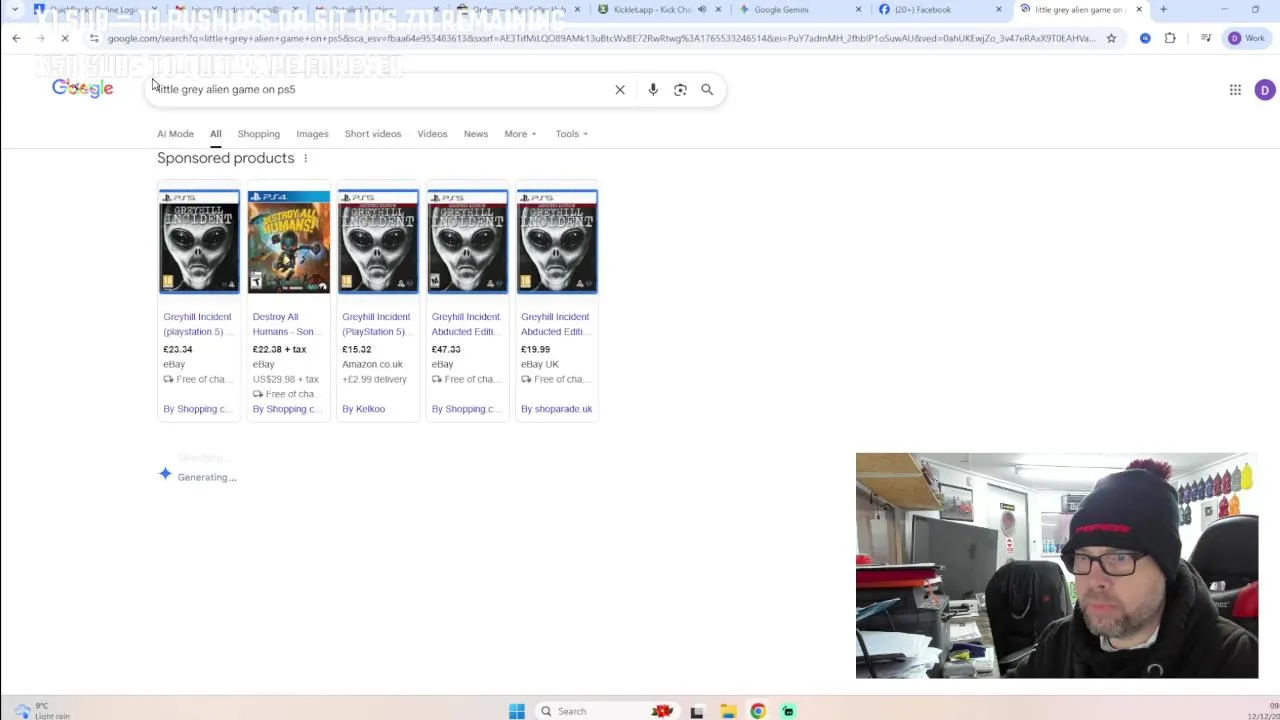This screenshot has height=720, width=1280.
Task: Select the All results tab
Action: pos(215,134)
